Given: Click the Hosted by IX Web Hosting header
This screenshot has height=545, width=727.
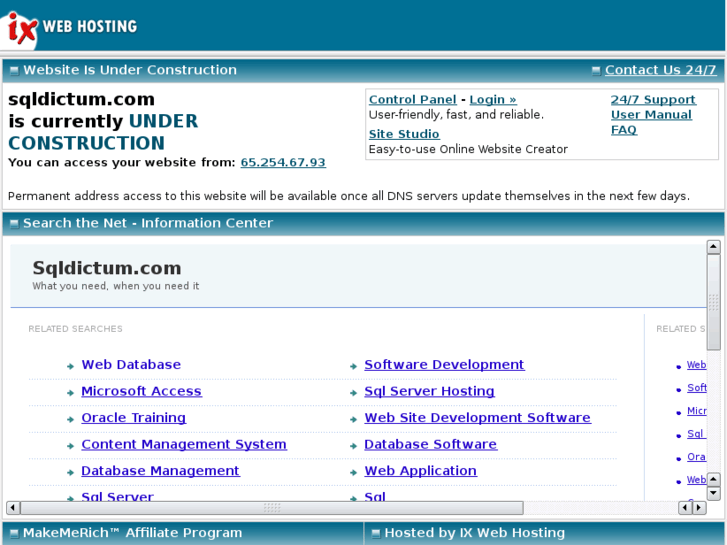Looking at the screenshot, I should click(475, 533).
